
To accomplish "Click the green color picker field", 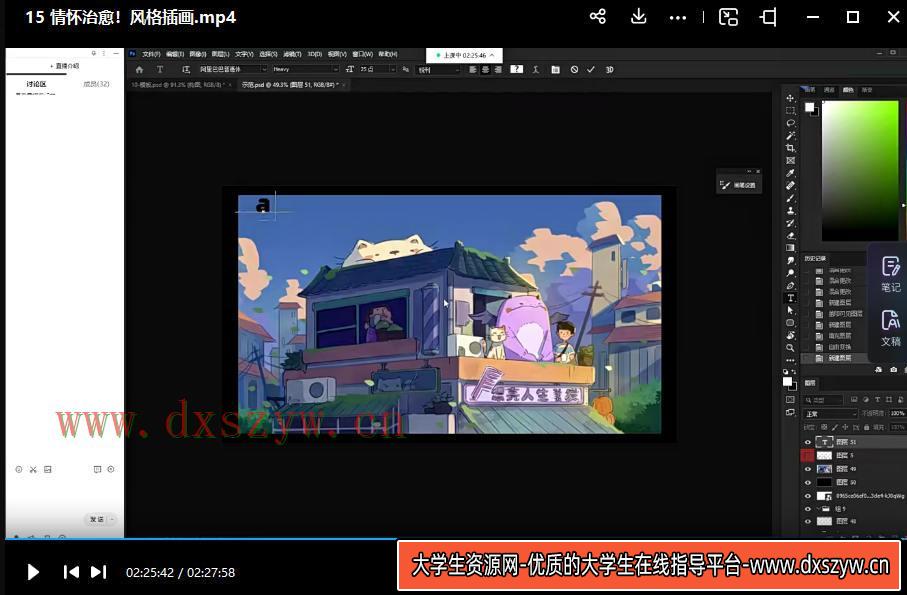I will tap(861, 171).
